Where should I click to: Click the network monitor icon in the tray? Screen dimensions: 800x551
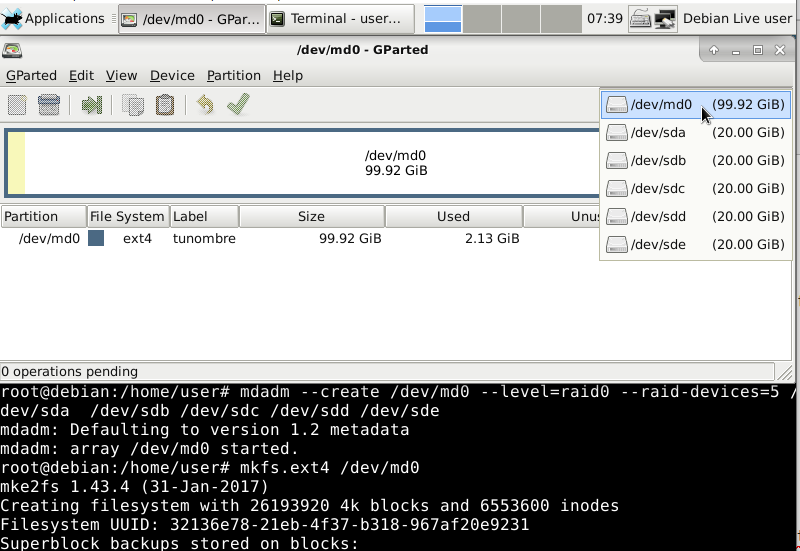(x=665, y=19)
